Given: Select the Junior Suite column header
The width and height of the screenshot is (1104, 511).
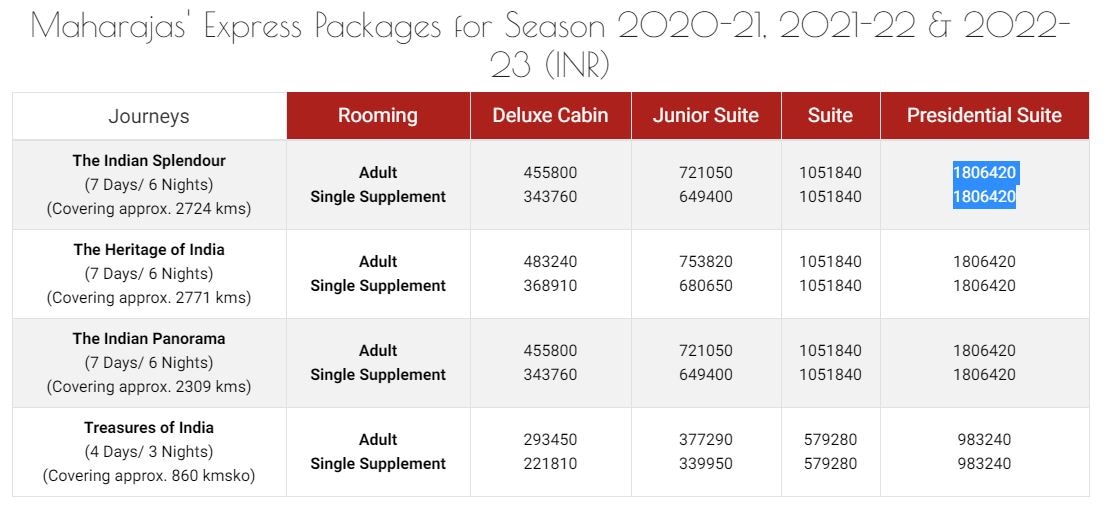Looking at the screenshot, I should click(x=705, y=115).
